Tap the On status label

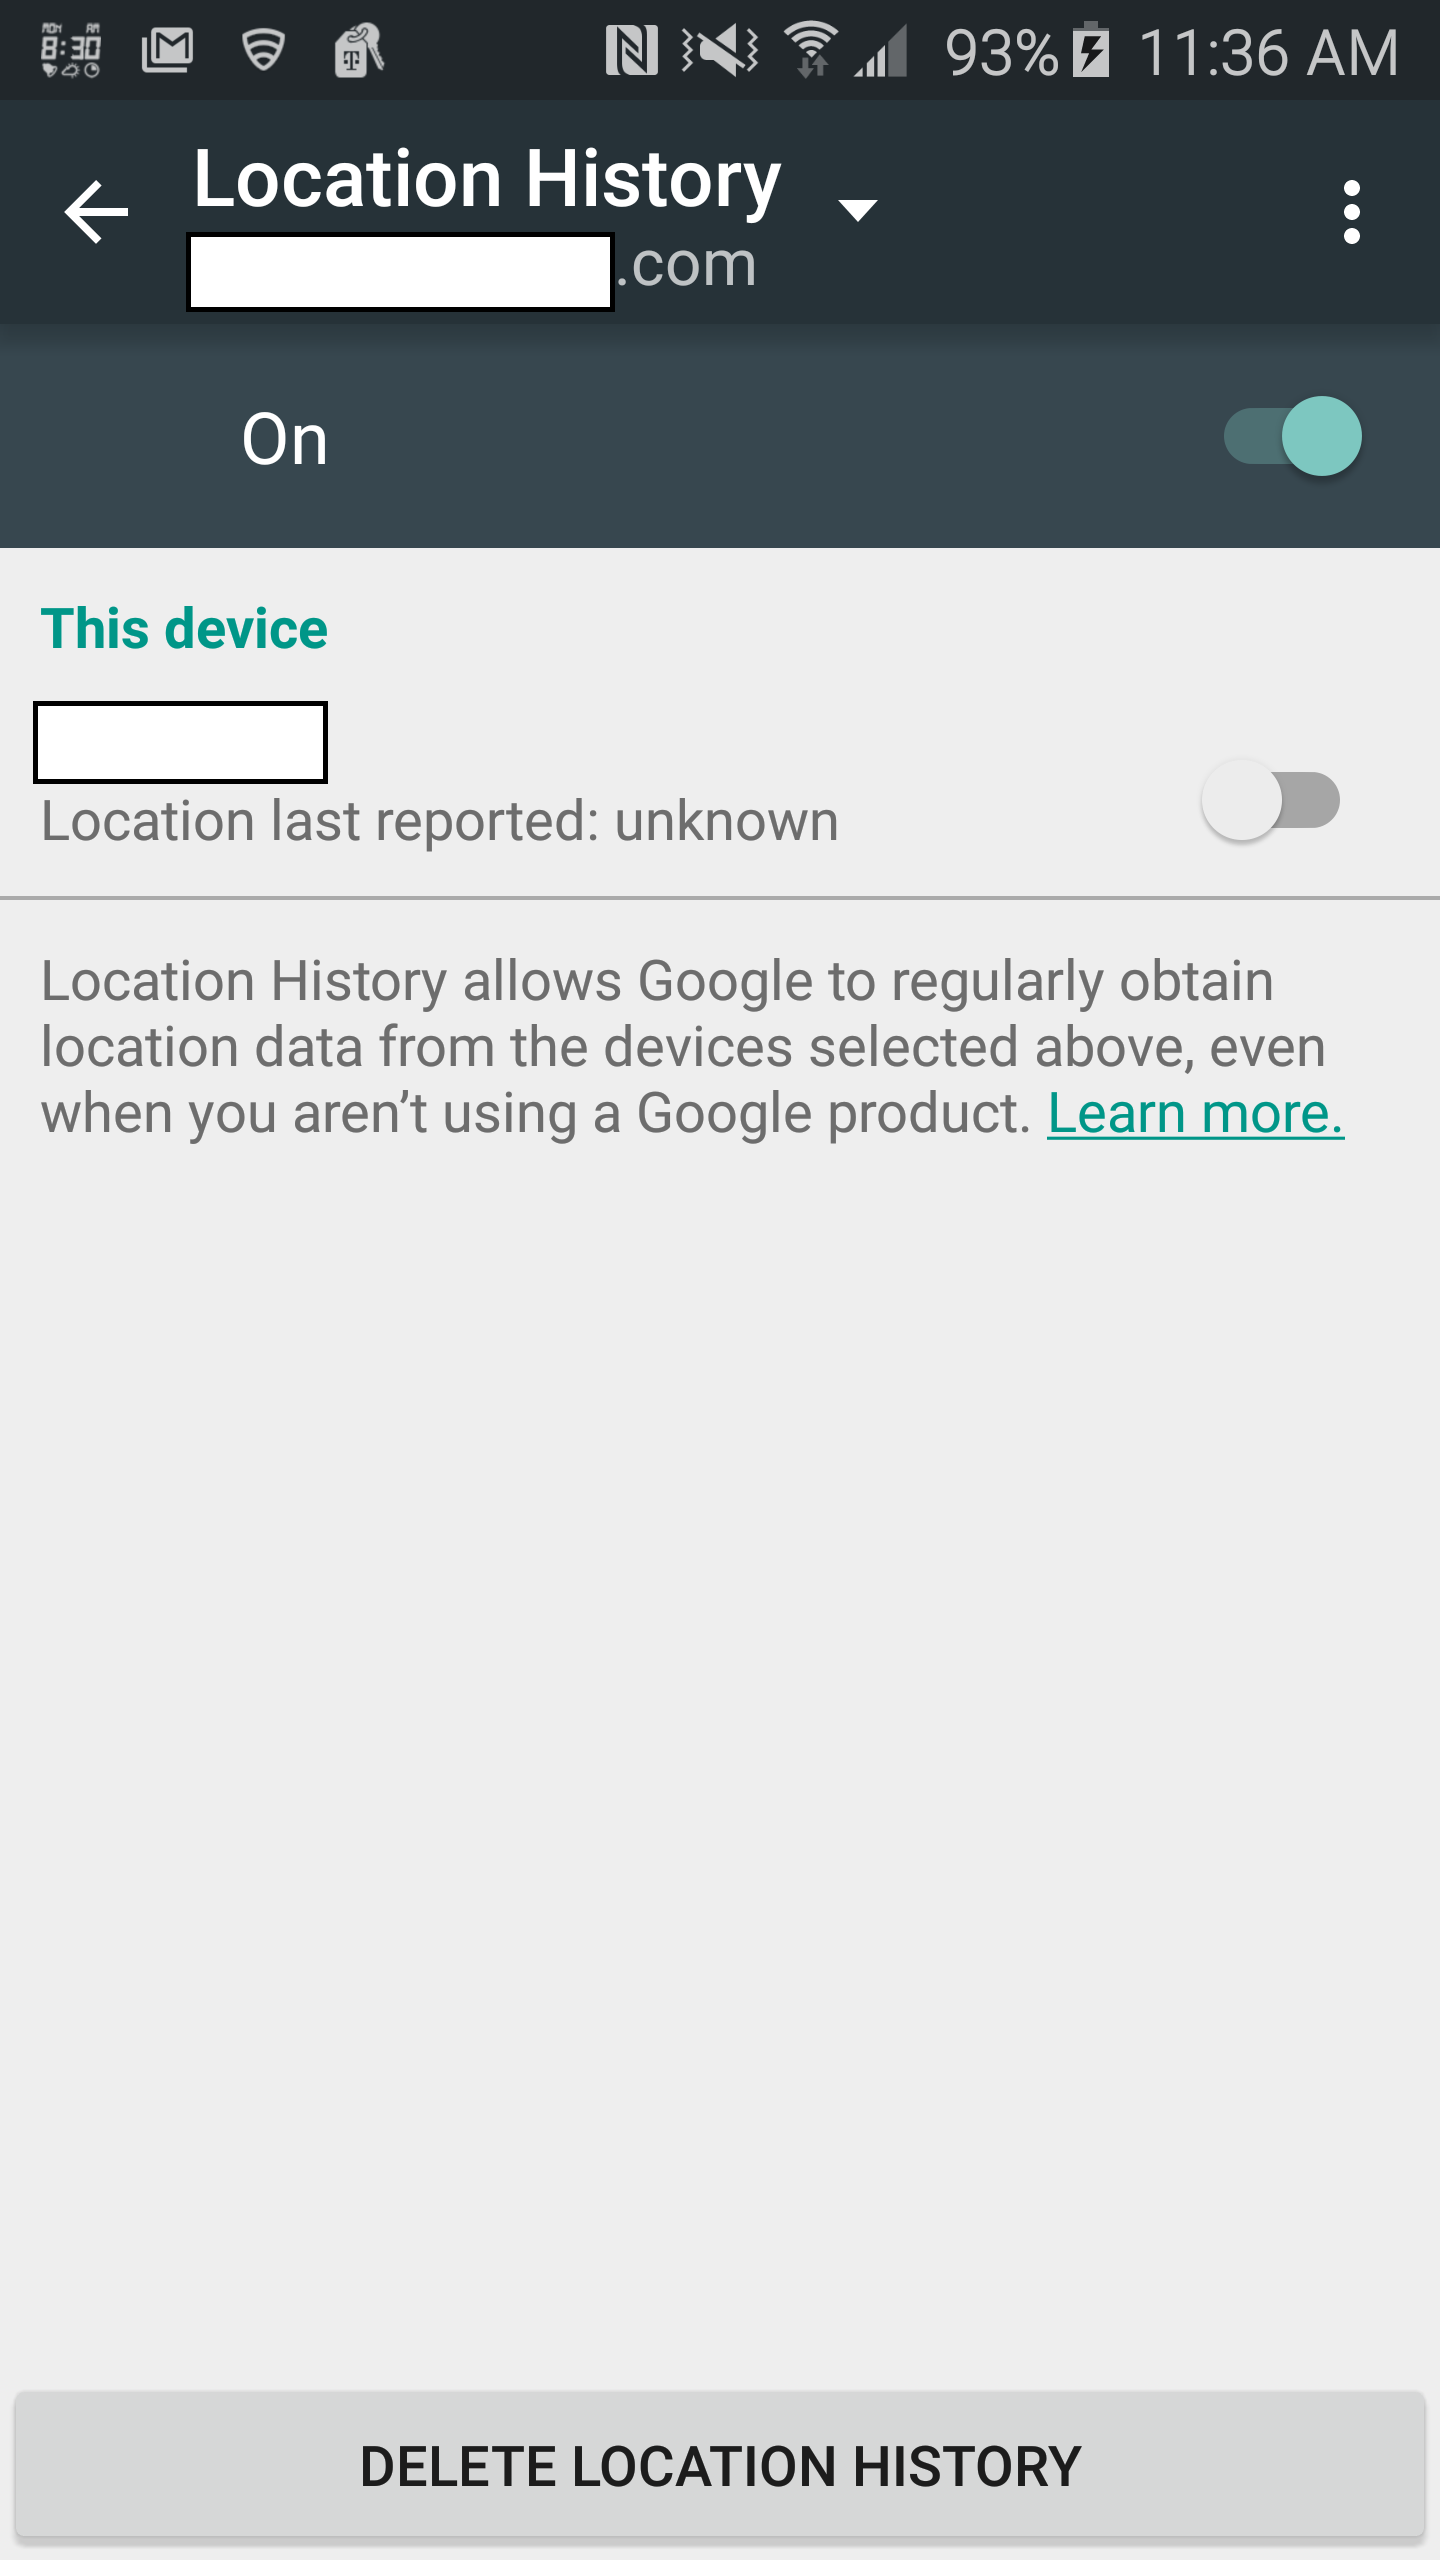pos(285,439)
